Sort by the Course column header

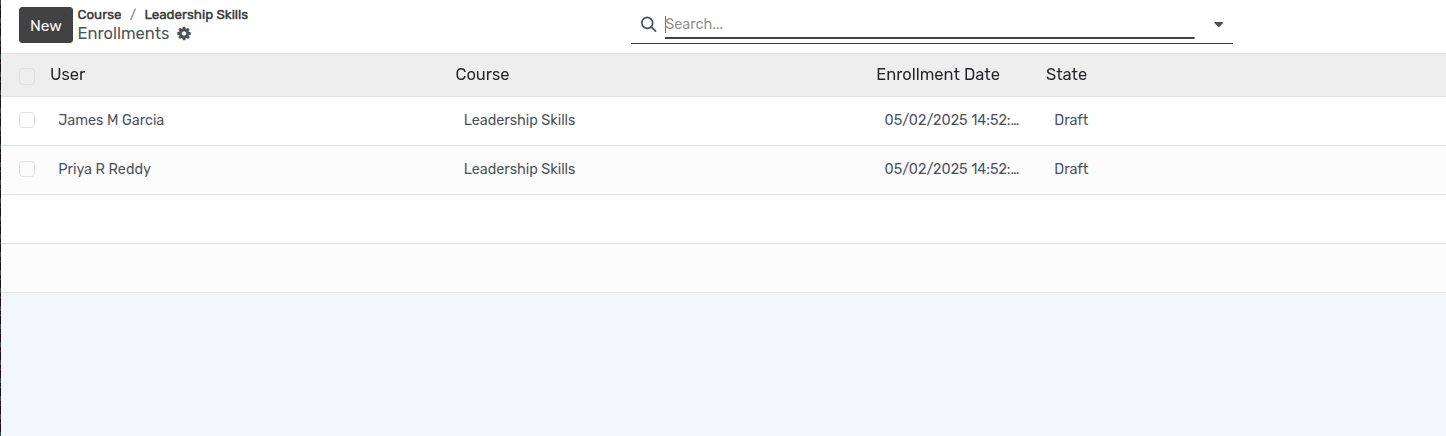pyautogui.click(x=482, y=74)
